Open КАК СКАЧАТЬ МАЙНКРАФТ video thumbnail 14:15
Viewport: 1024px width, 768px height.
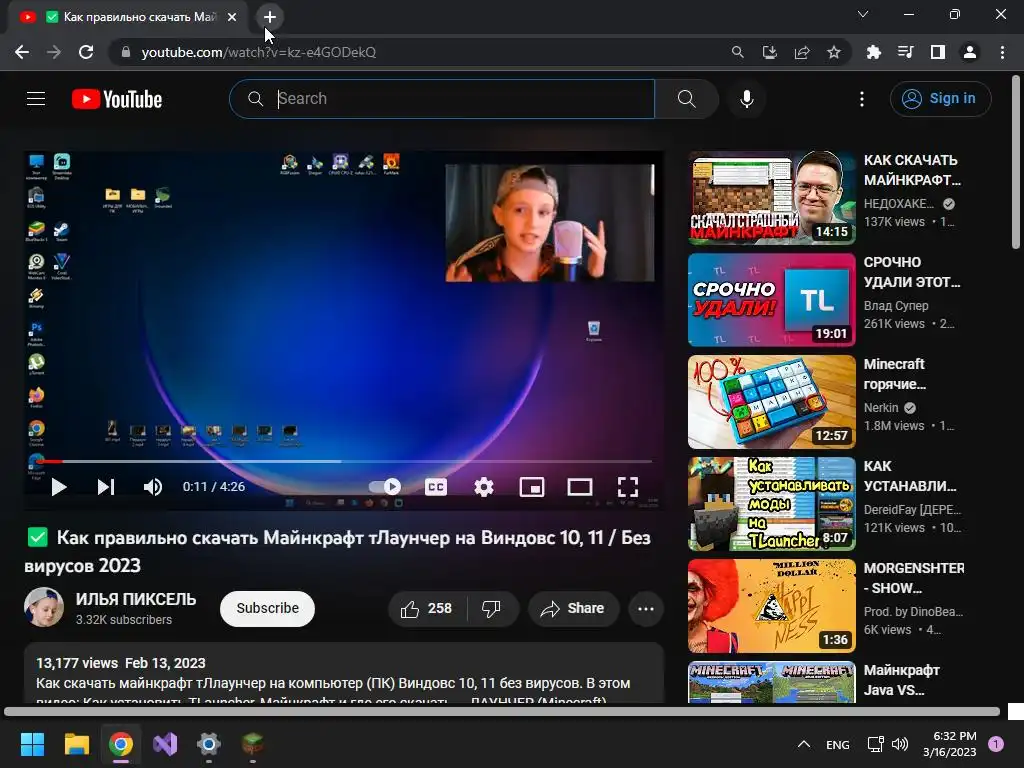click(x=772, y=198)
